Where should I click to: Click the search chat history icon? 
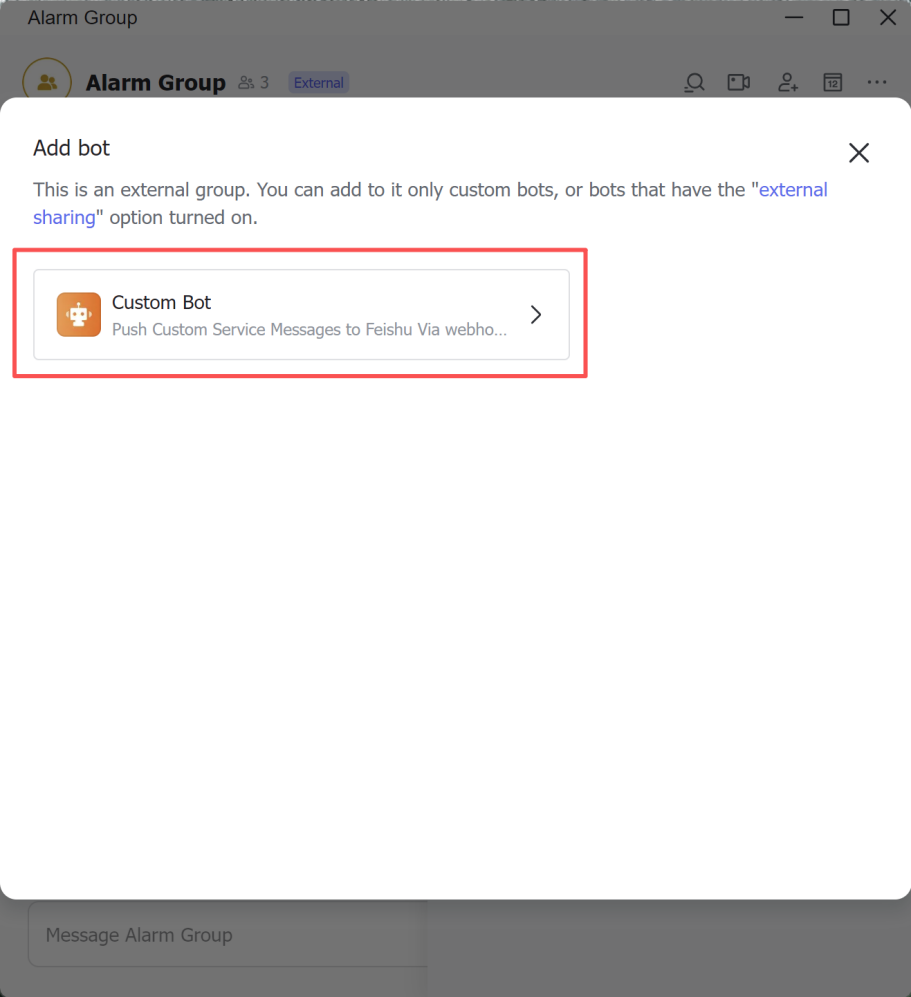click(x=694, y=83)
